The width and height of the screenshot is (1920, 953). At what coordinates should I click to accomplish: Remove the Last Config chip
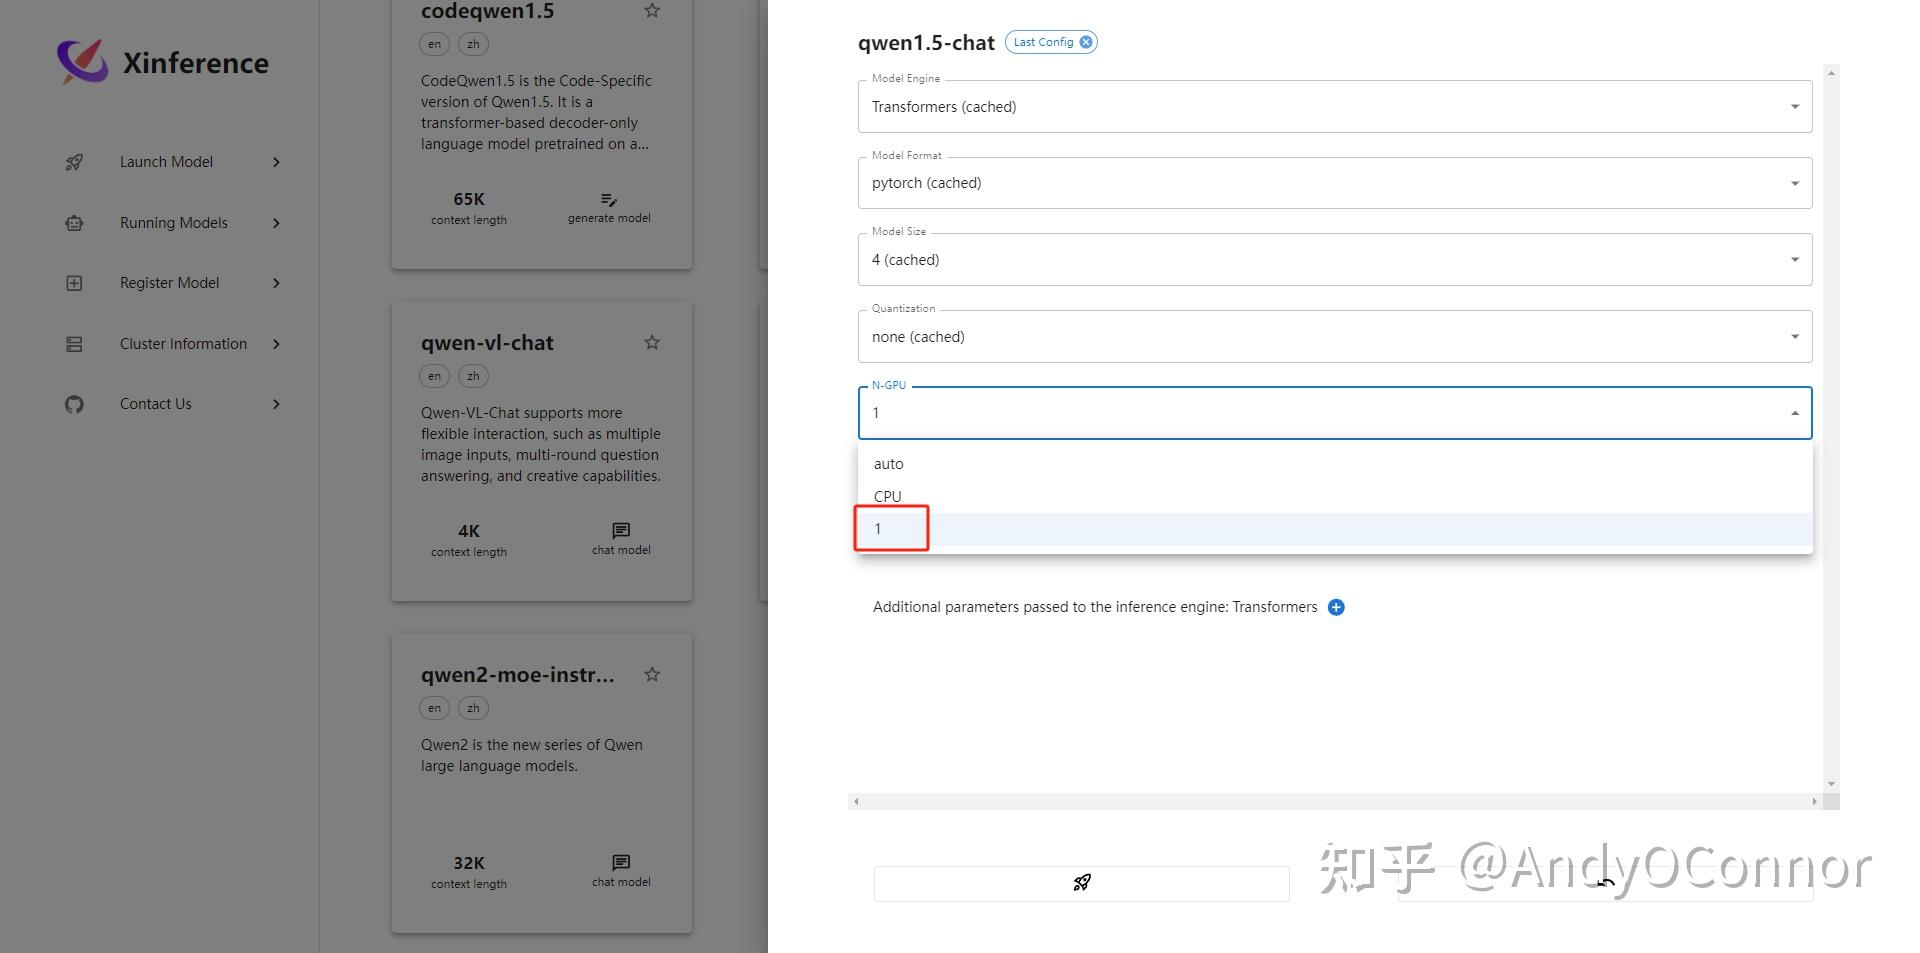1086,42
